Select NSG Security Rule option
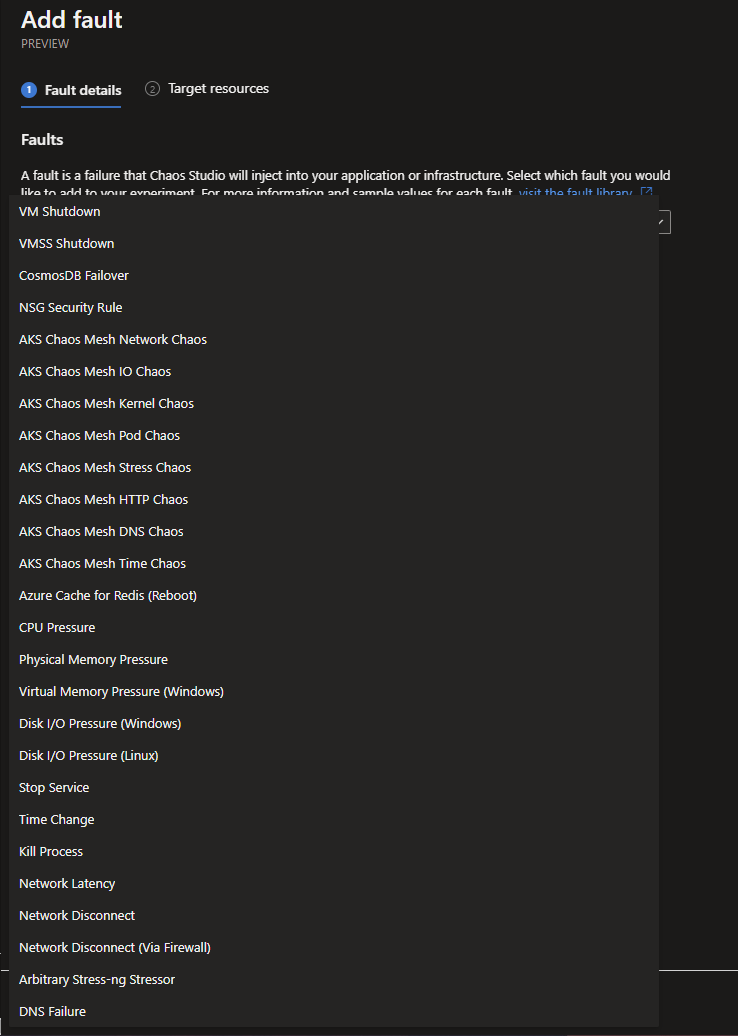Image resolution: width=738 pixels, height=1036 pixels. pyautogui.click(x=71, y=308)
